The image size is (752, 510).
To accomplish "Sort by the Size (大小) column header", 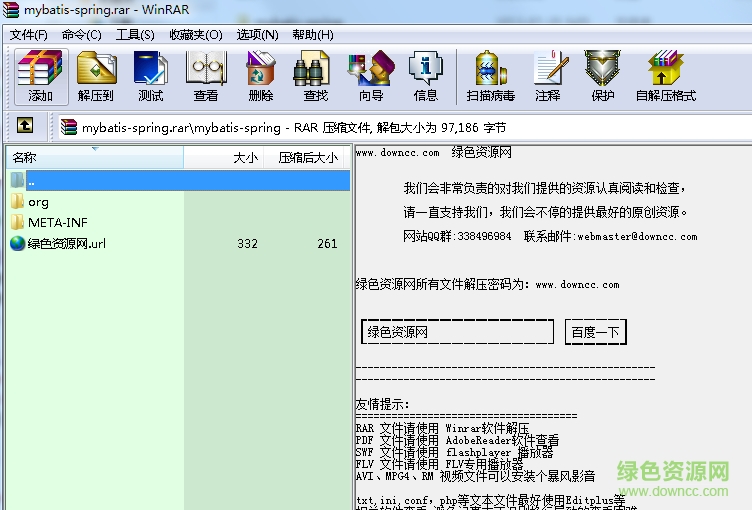I will (x=223, y=157).
